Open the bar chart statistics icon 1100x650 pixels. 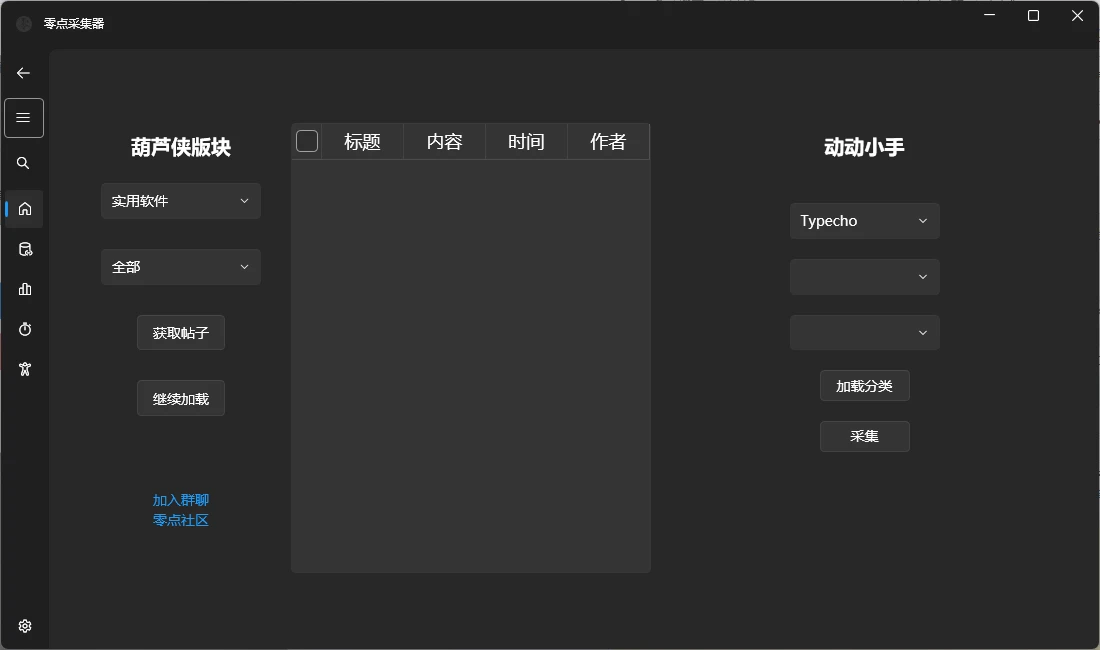click(x=25, y=289)
